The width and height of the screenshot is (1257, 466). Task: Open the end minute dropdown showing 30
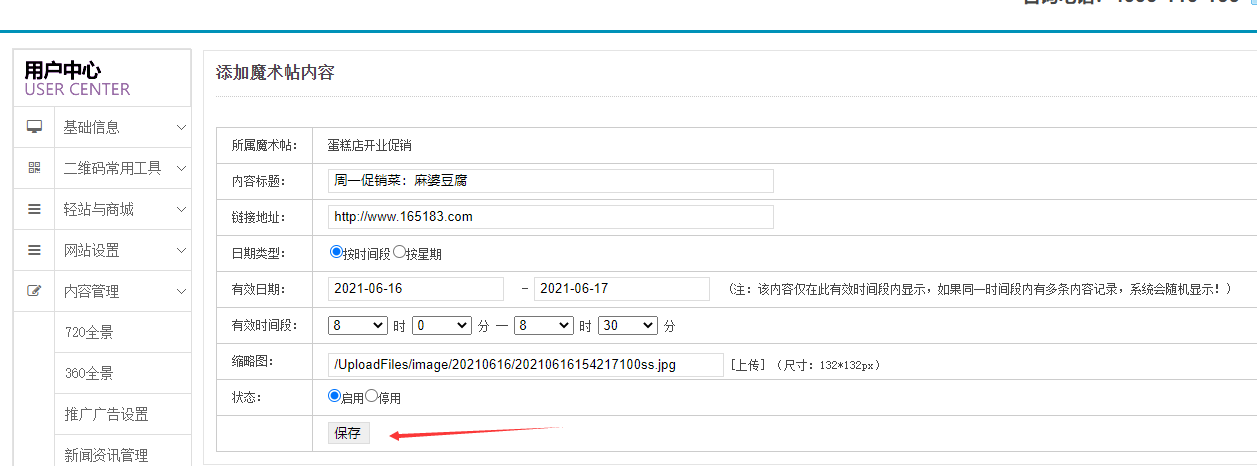click(x=628, y=325)
